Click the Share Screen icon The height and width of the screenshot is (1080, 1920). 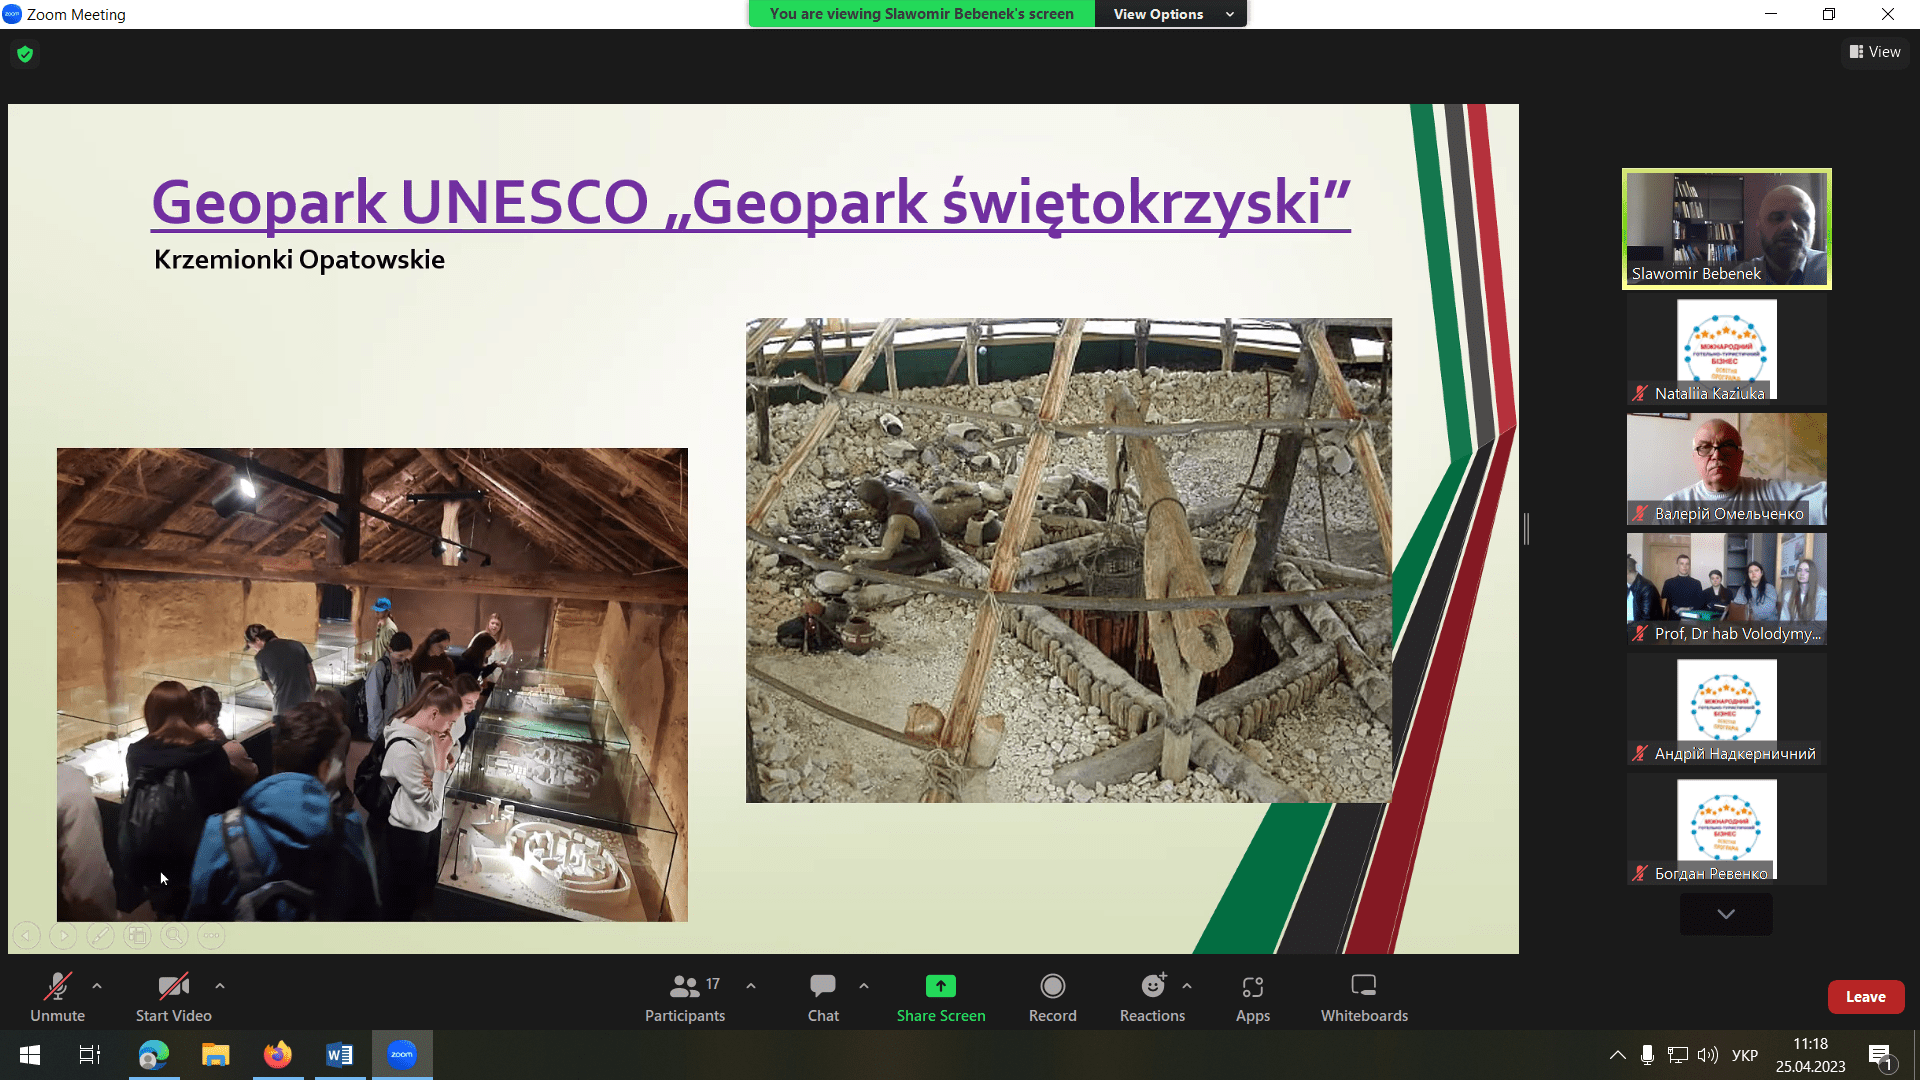940,986
